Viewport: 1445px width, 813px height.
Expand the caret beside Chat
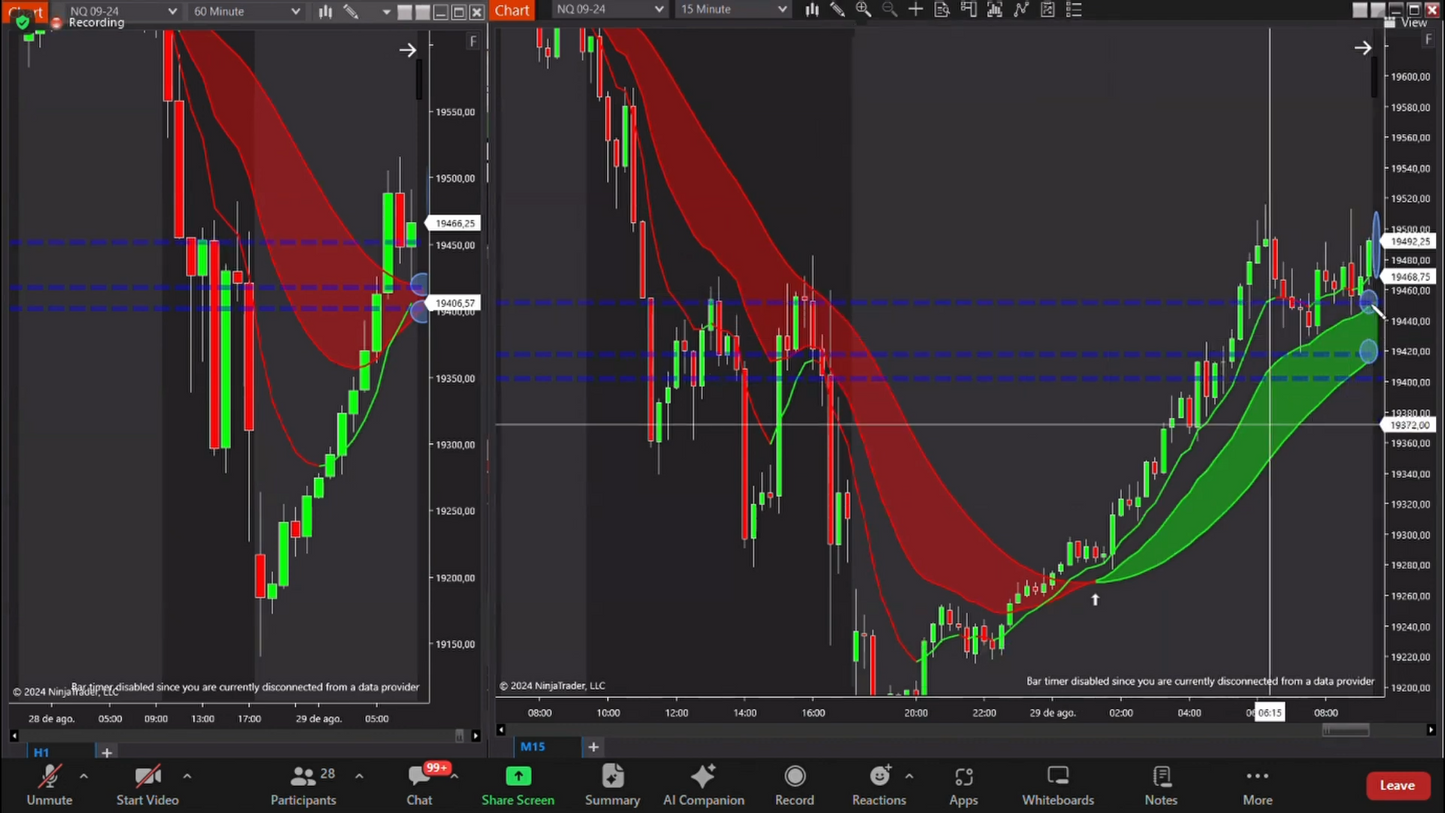coord(455,776)
